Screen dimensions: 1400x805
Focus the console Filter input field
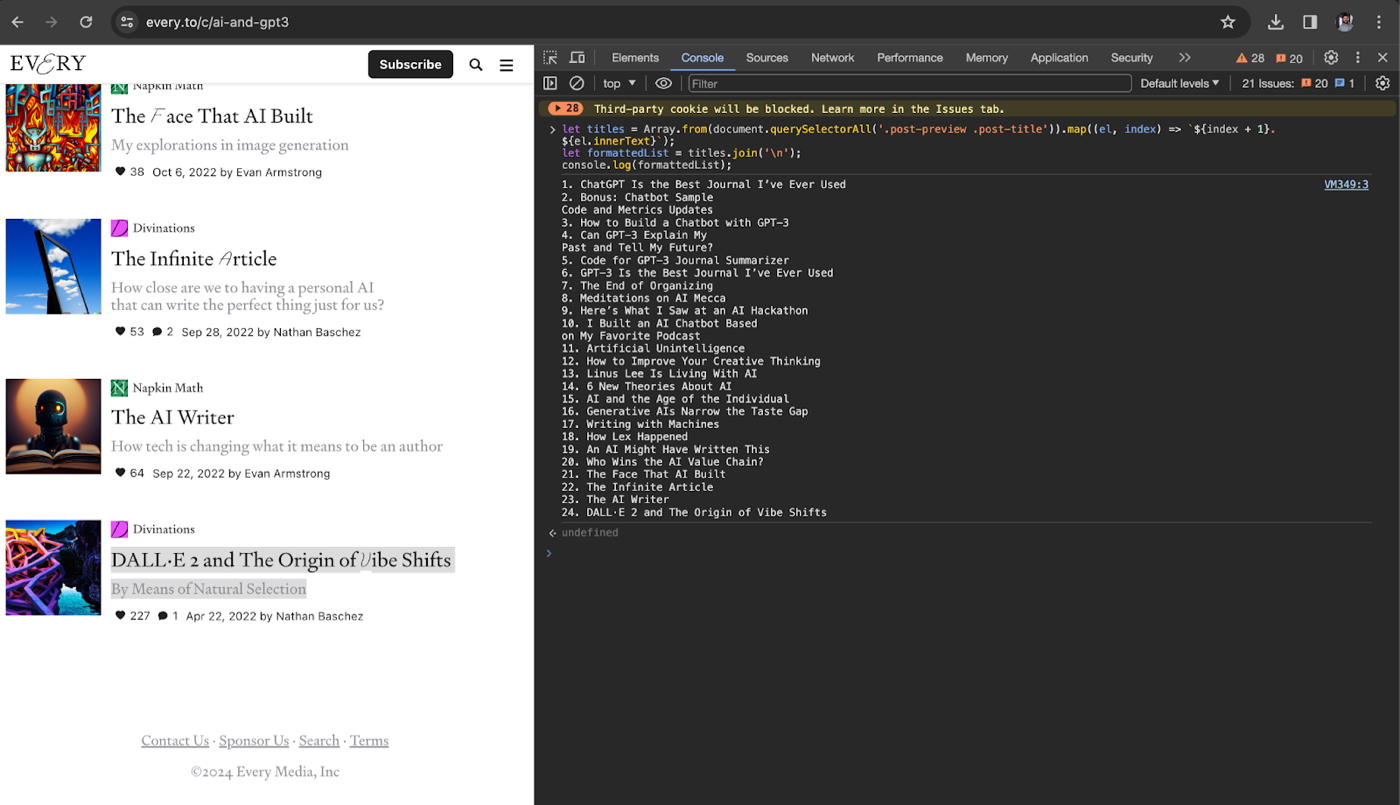[909, 84]
